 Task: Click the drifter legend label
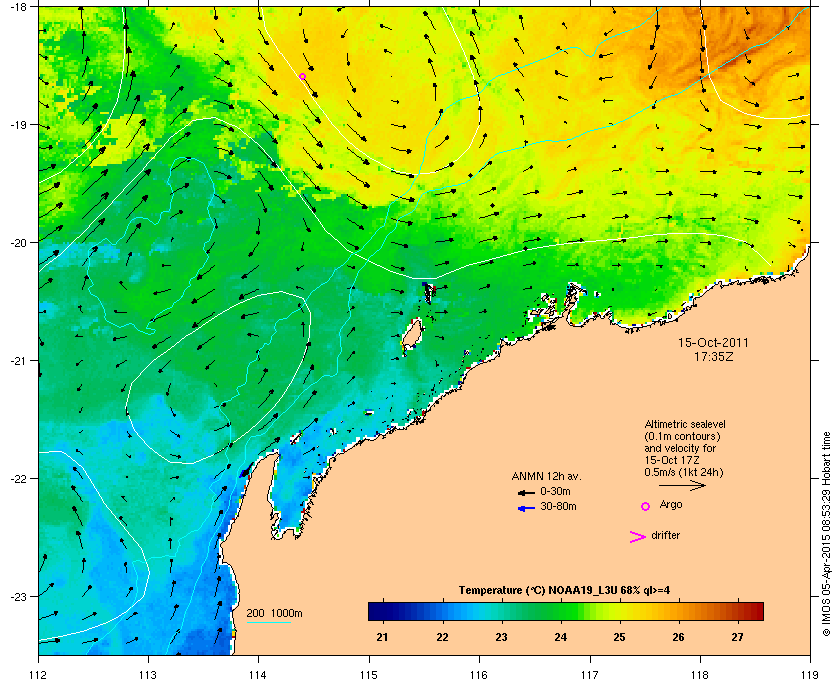coord(665,535)
